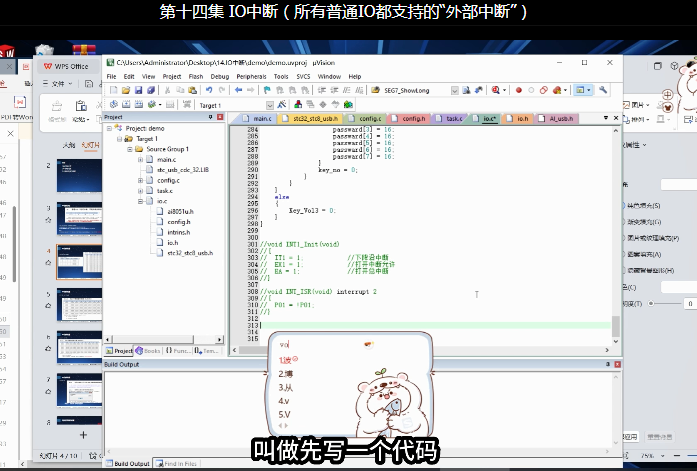
Task: Close the Build Output panel
Action: (617, 364)
